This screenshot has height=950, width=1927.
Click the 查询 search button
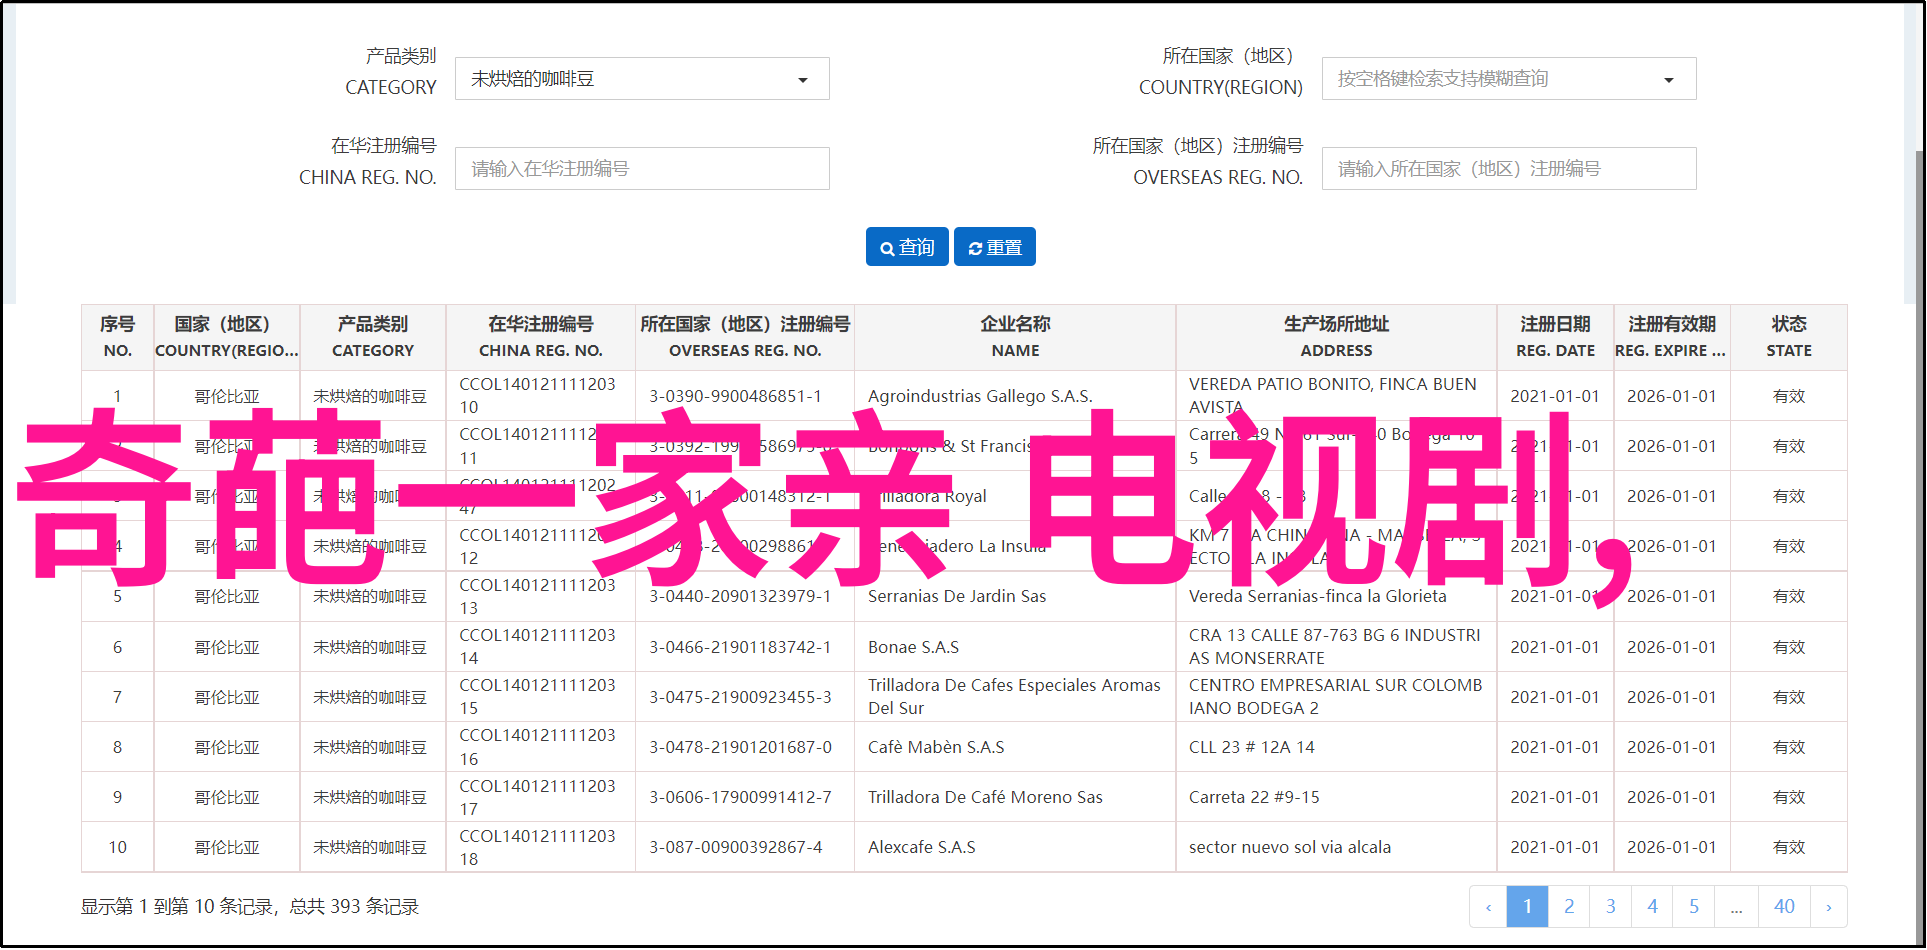(x=908, y=247)
